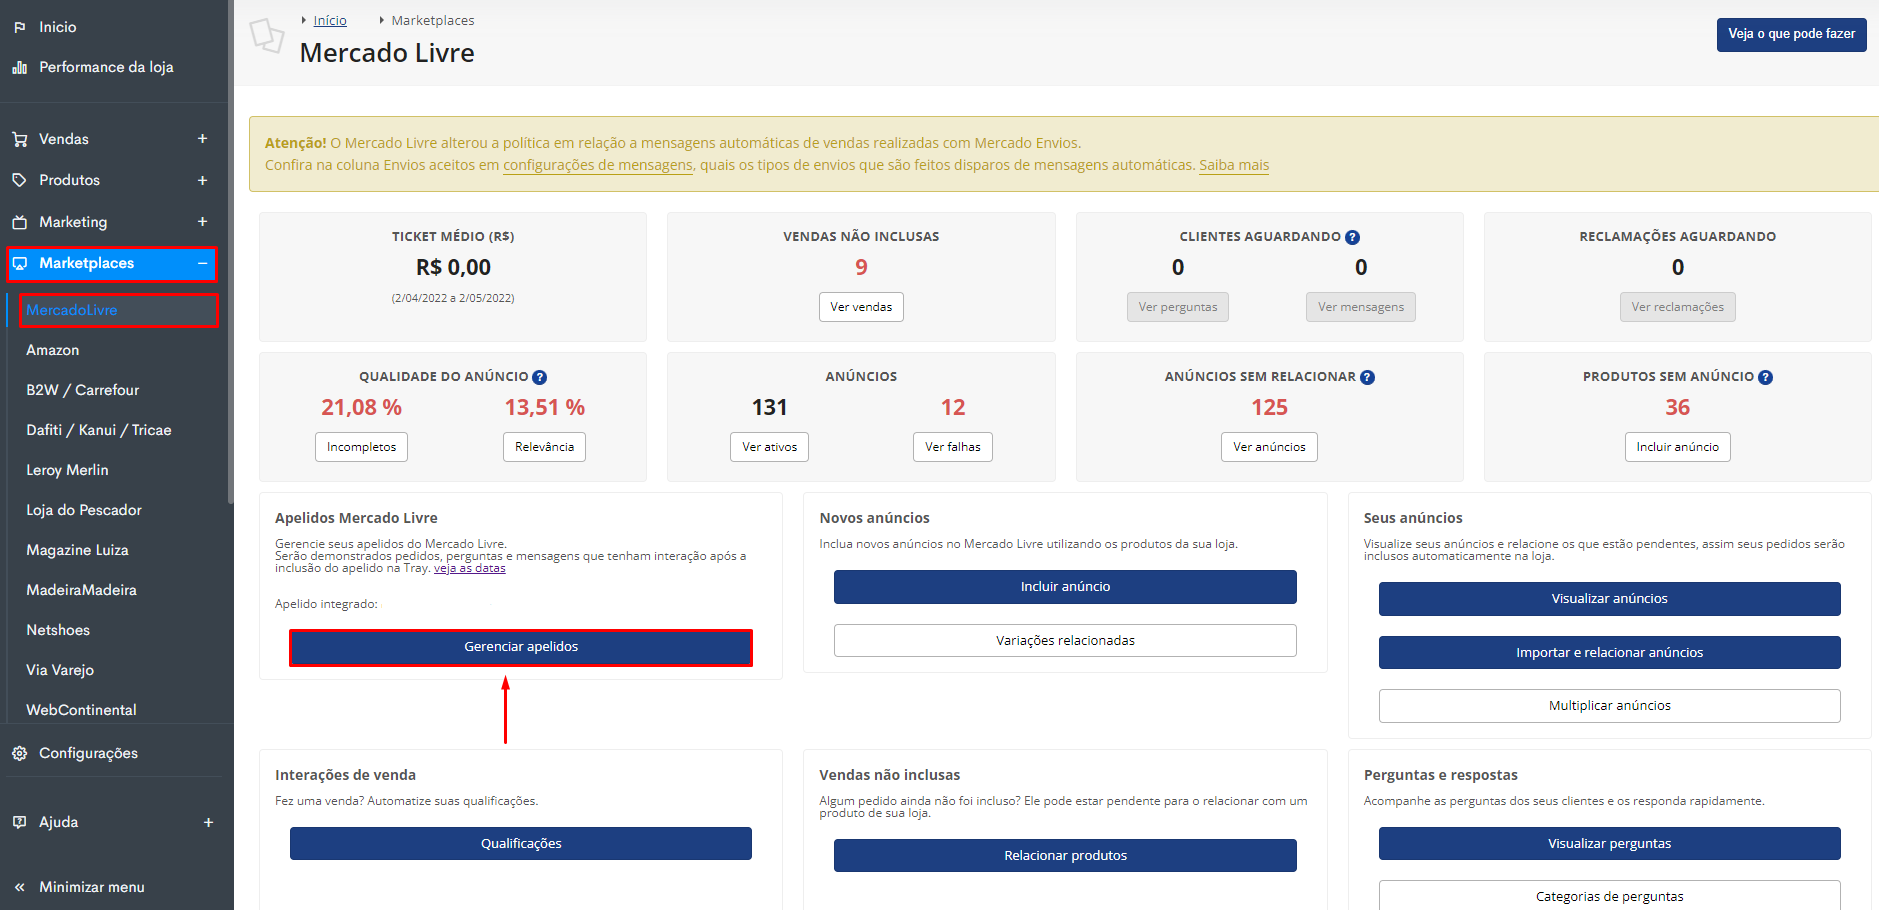The width and height of the screenshot is (1879, 910).
Task: Click the Variações relacionadas button
Action: click(1065, 641)
